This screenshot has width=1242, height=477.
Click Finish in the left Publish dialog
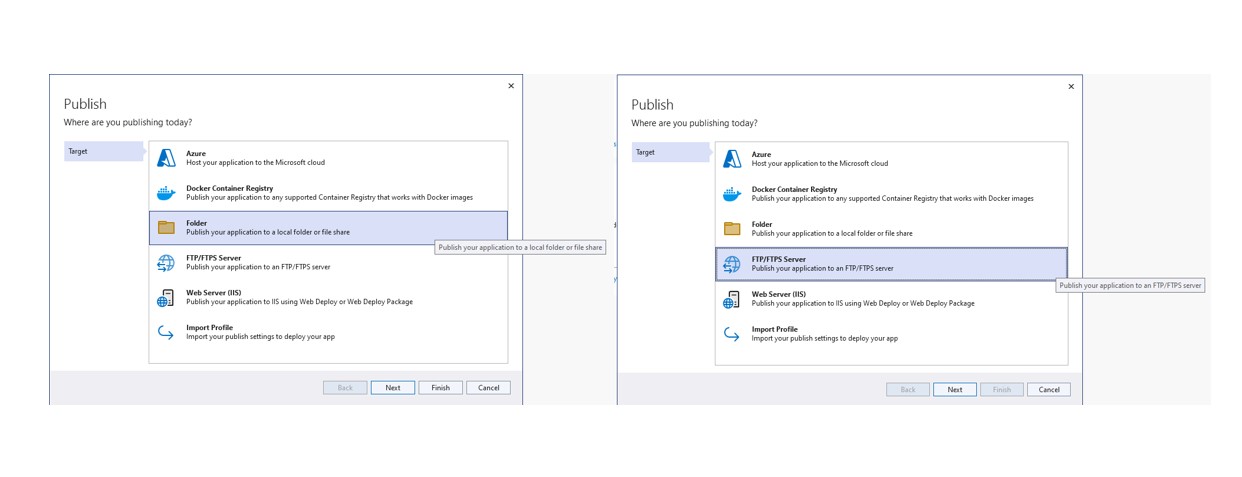point(441,388)
